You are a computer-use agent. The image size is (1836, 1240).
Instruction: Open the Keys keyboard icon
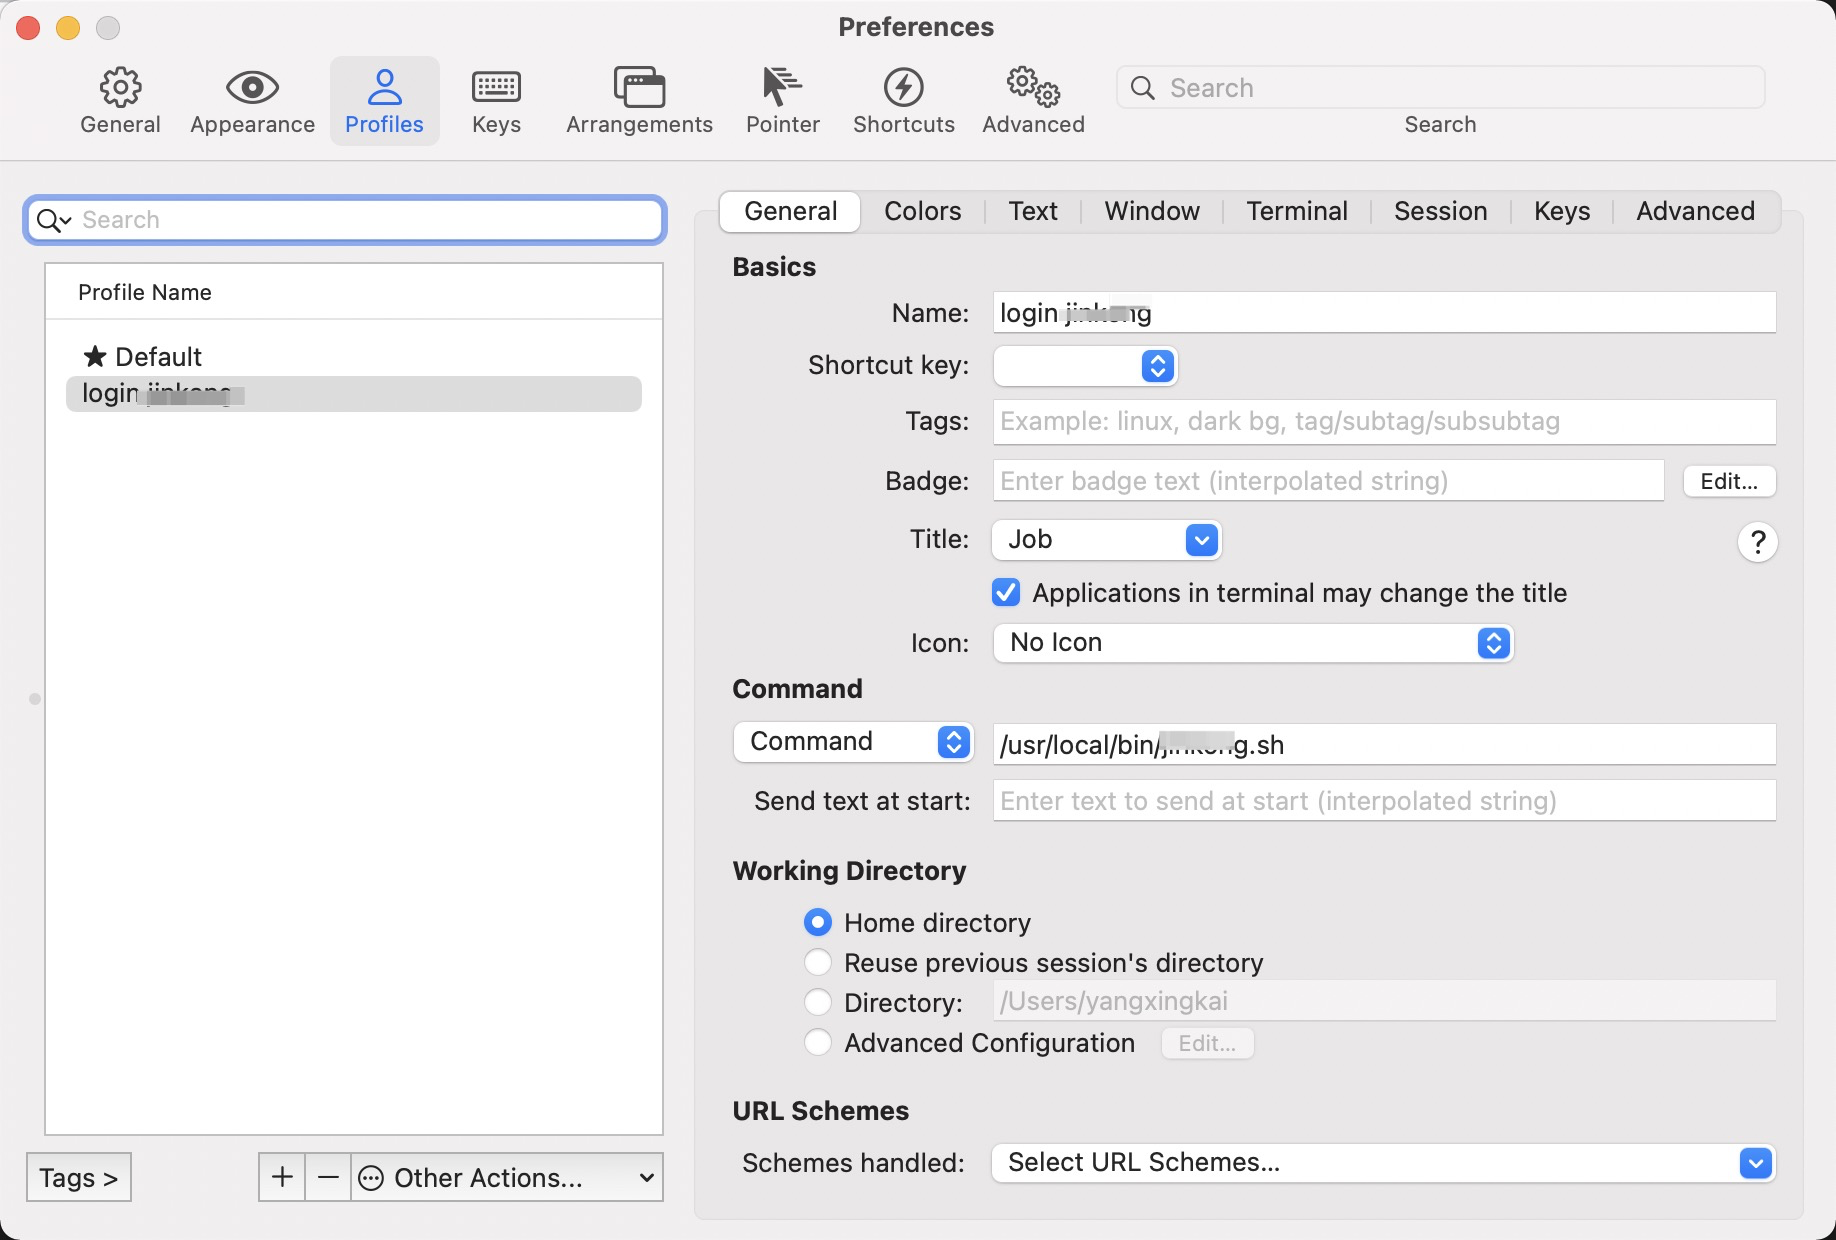click(x=496, y=99)
